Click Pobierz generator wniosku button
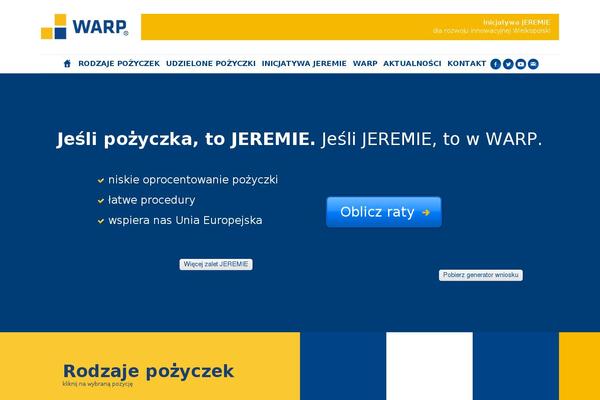The height and width of the screenshot is (400, 600). (481, 275)
